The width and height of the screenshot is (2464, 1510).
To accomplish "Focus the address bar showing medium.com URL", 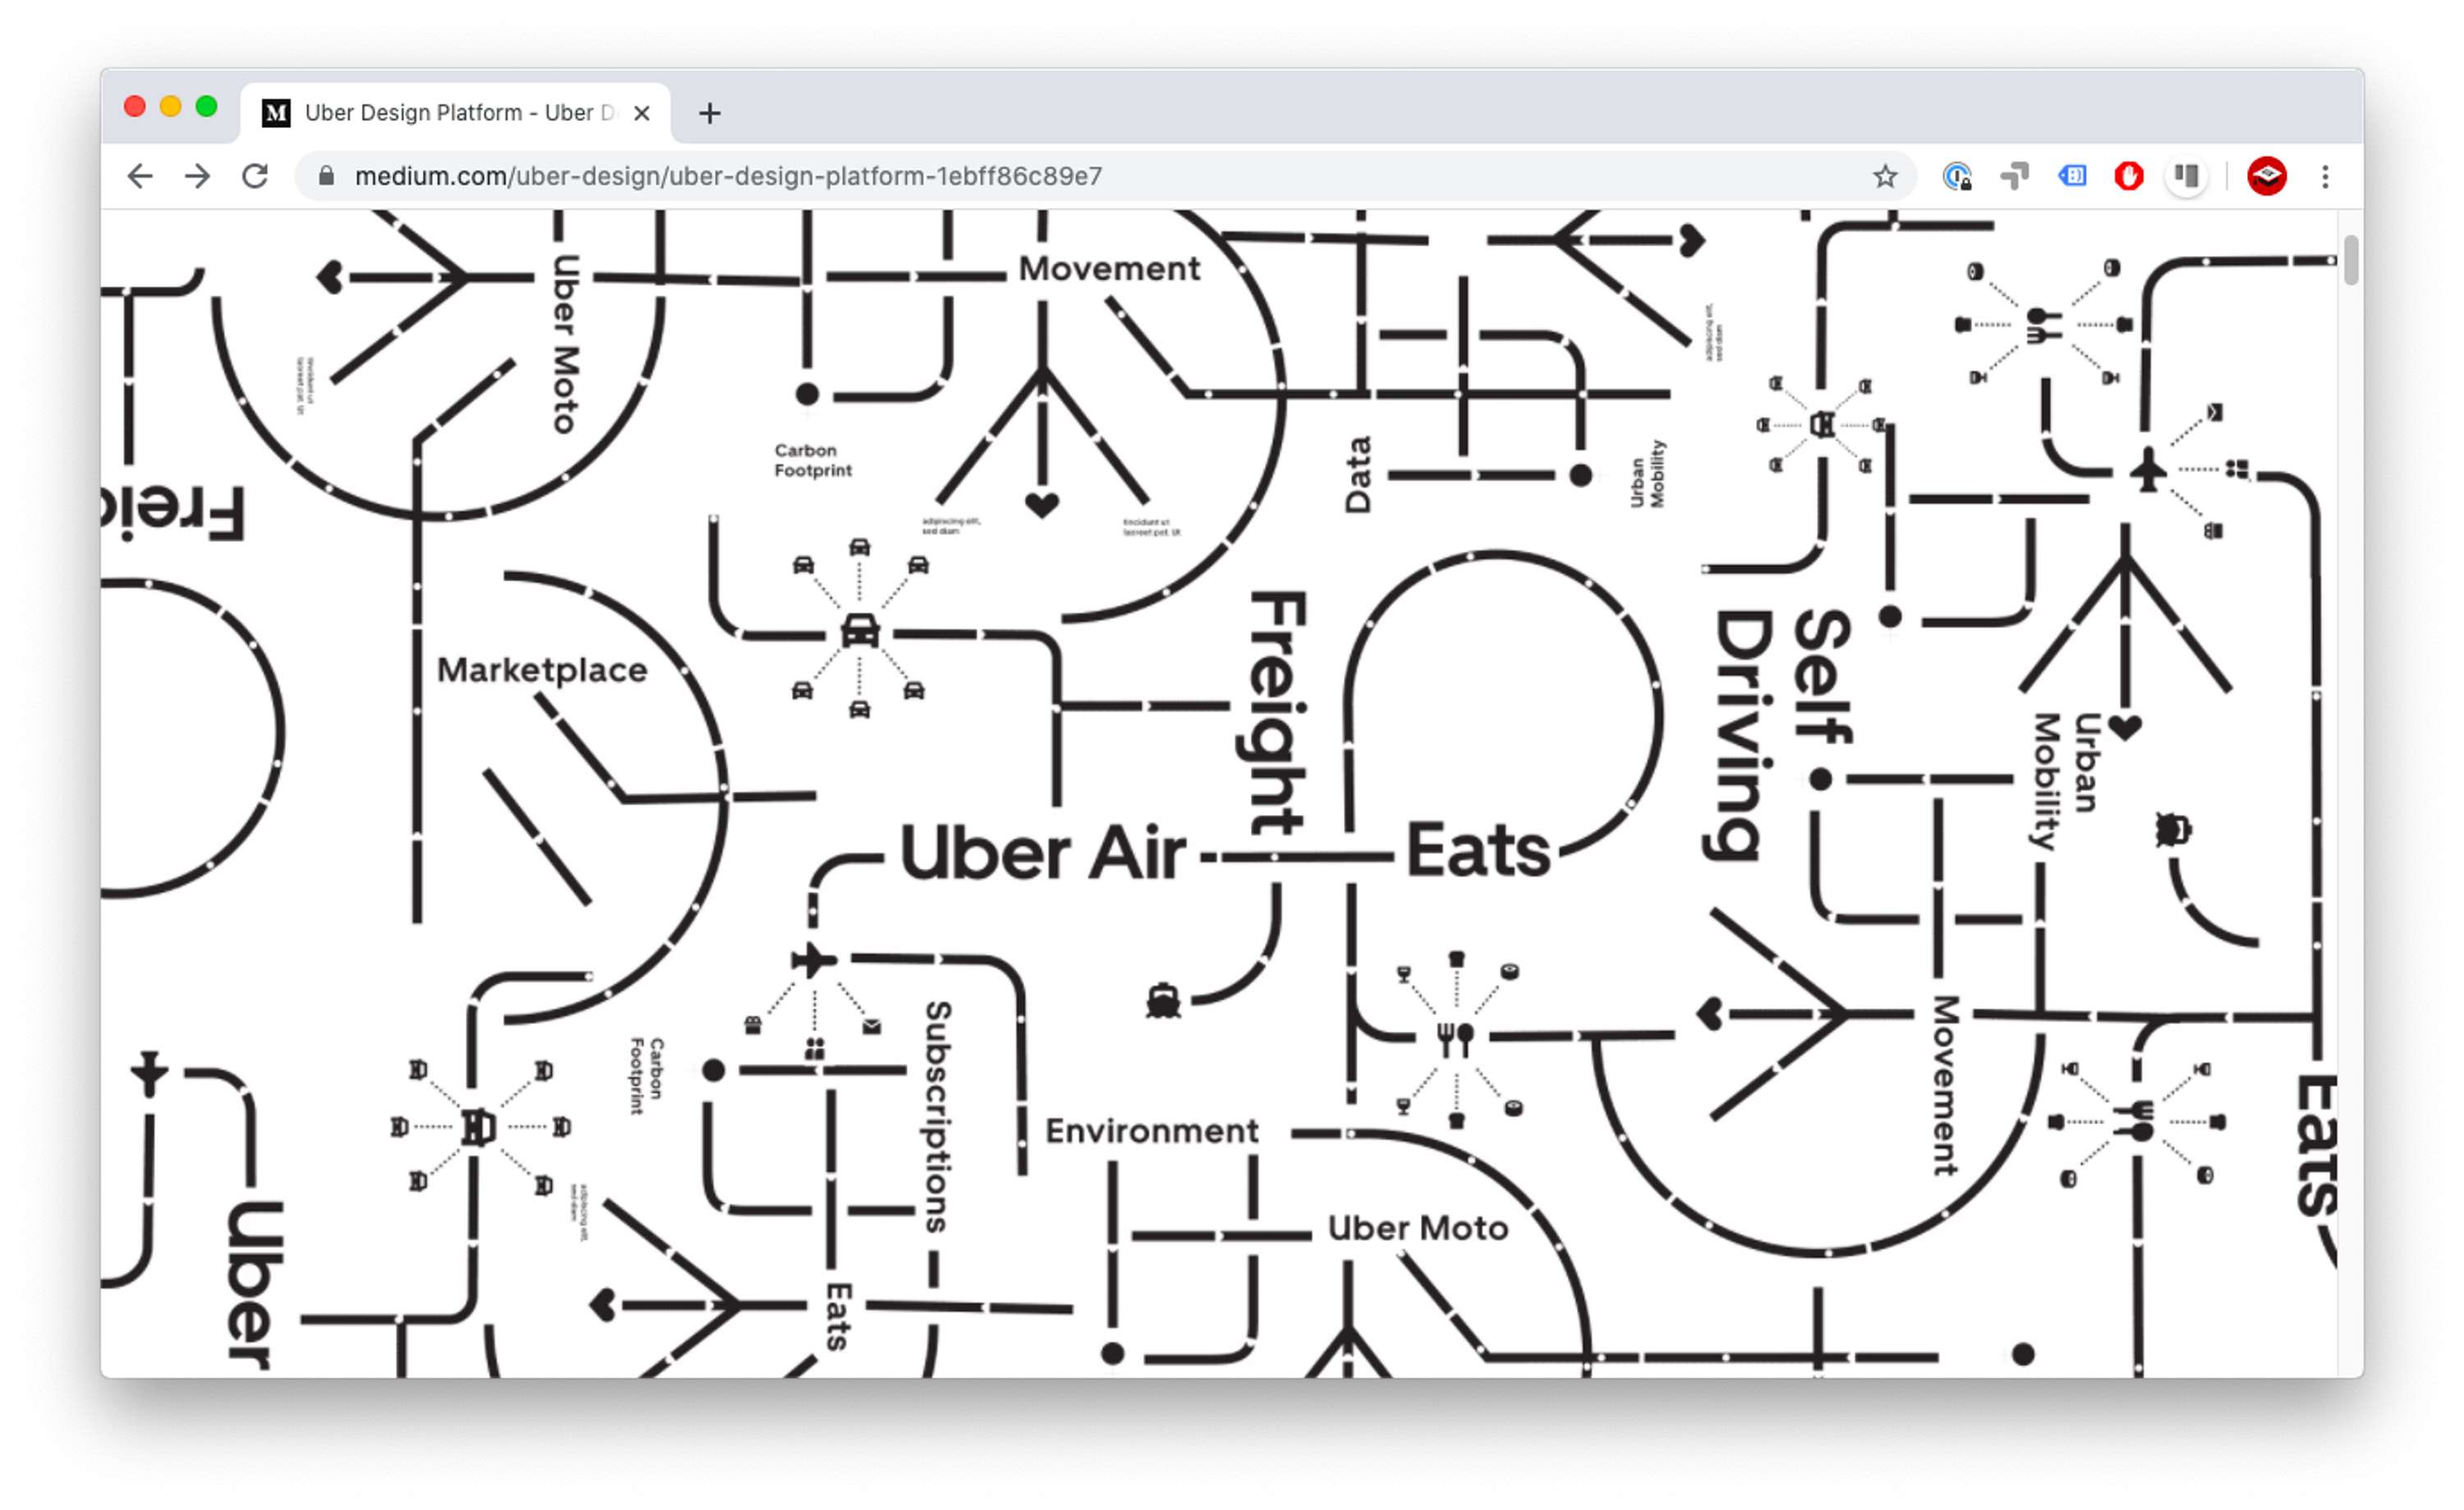I will [x=1105, y=176].
